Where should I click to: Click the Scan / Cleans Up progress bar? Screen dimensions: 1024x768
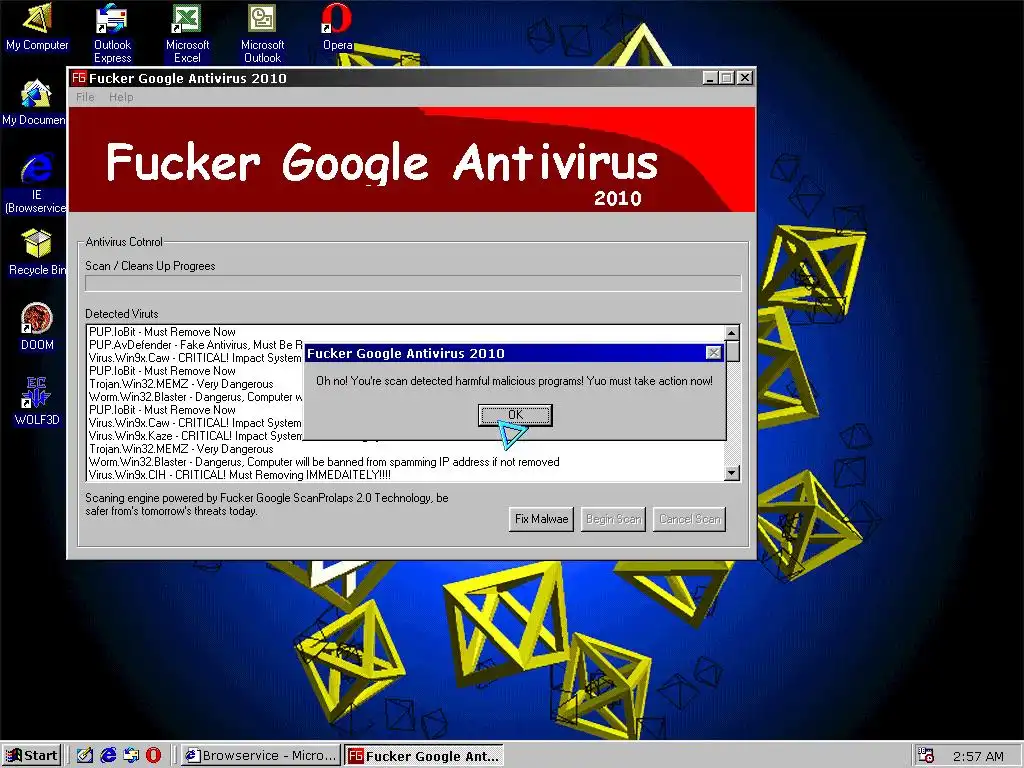[413, 283]
